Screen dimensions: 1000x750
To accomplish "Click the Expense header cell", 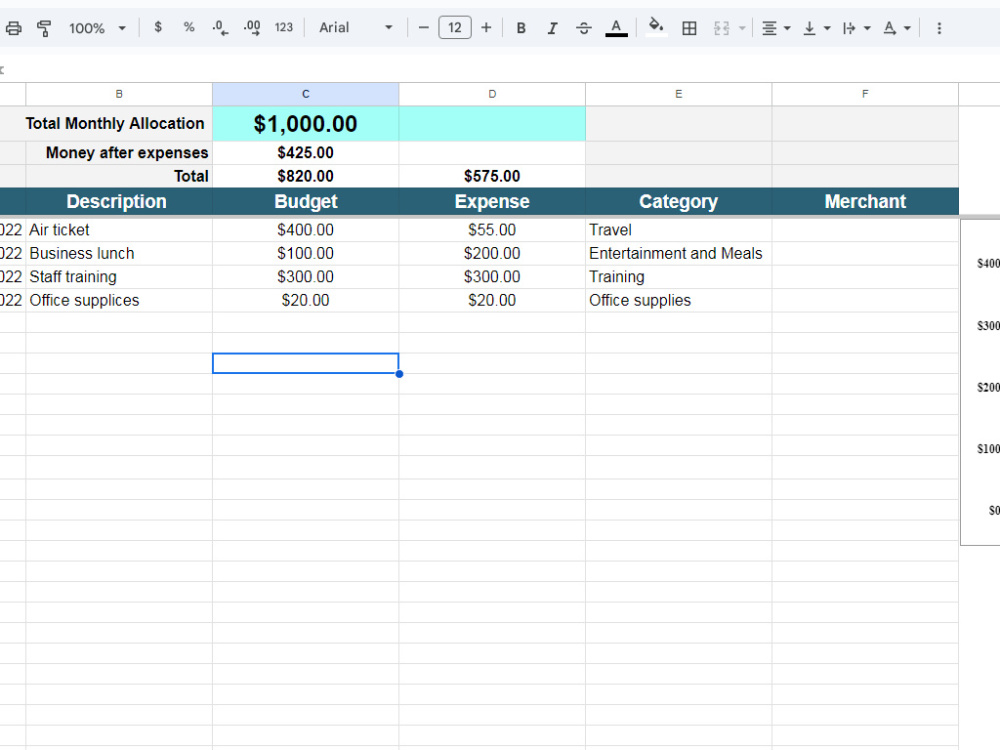I will coord(492,202).
